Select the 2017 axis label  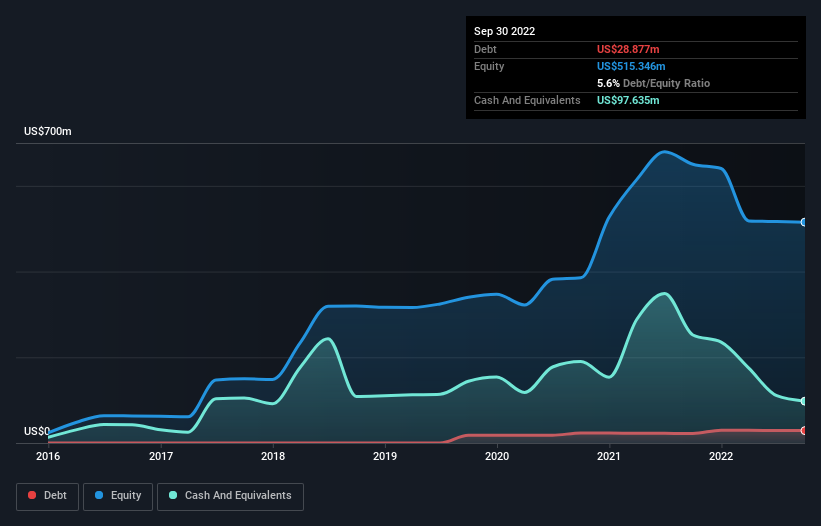point(161,456)
